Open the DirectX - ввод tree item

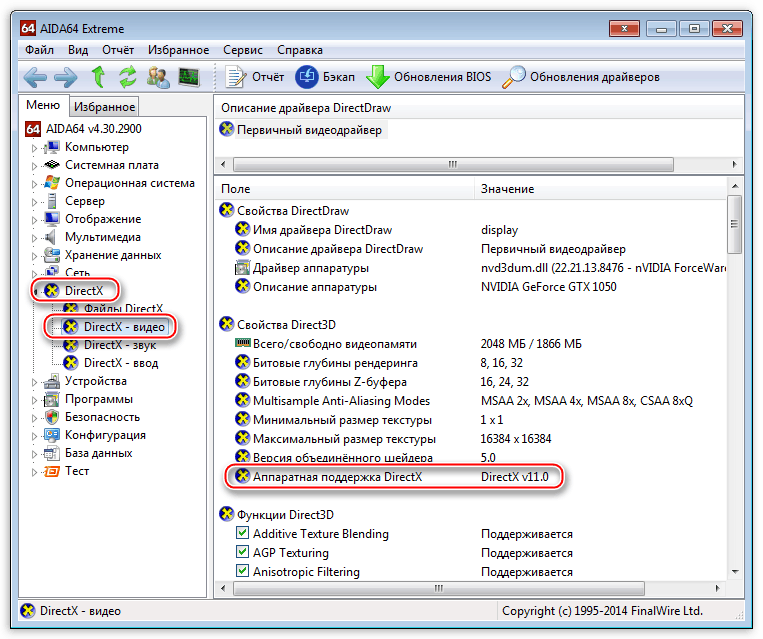111,363
